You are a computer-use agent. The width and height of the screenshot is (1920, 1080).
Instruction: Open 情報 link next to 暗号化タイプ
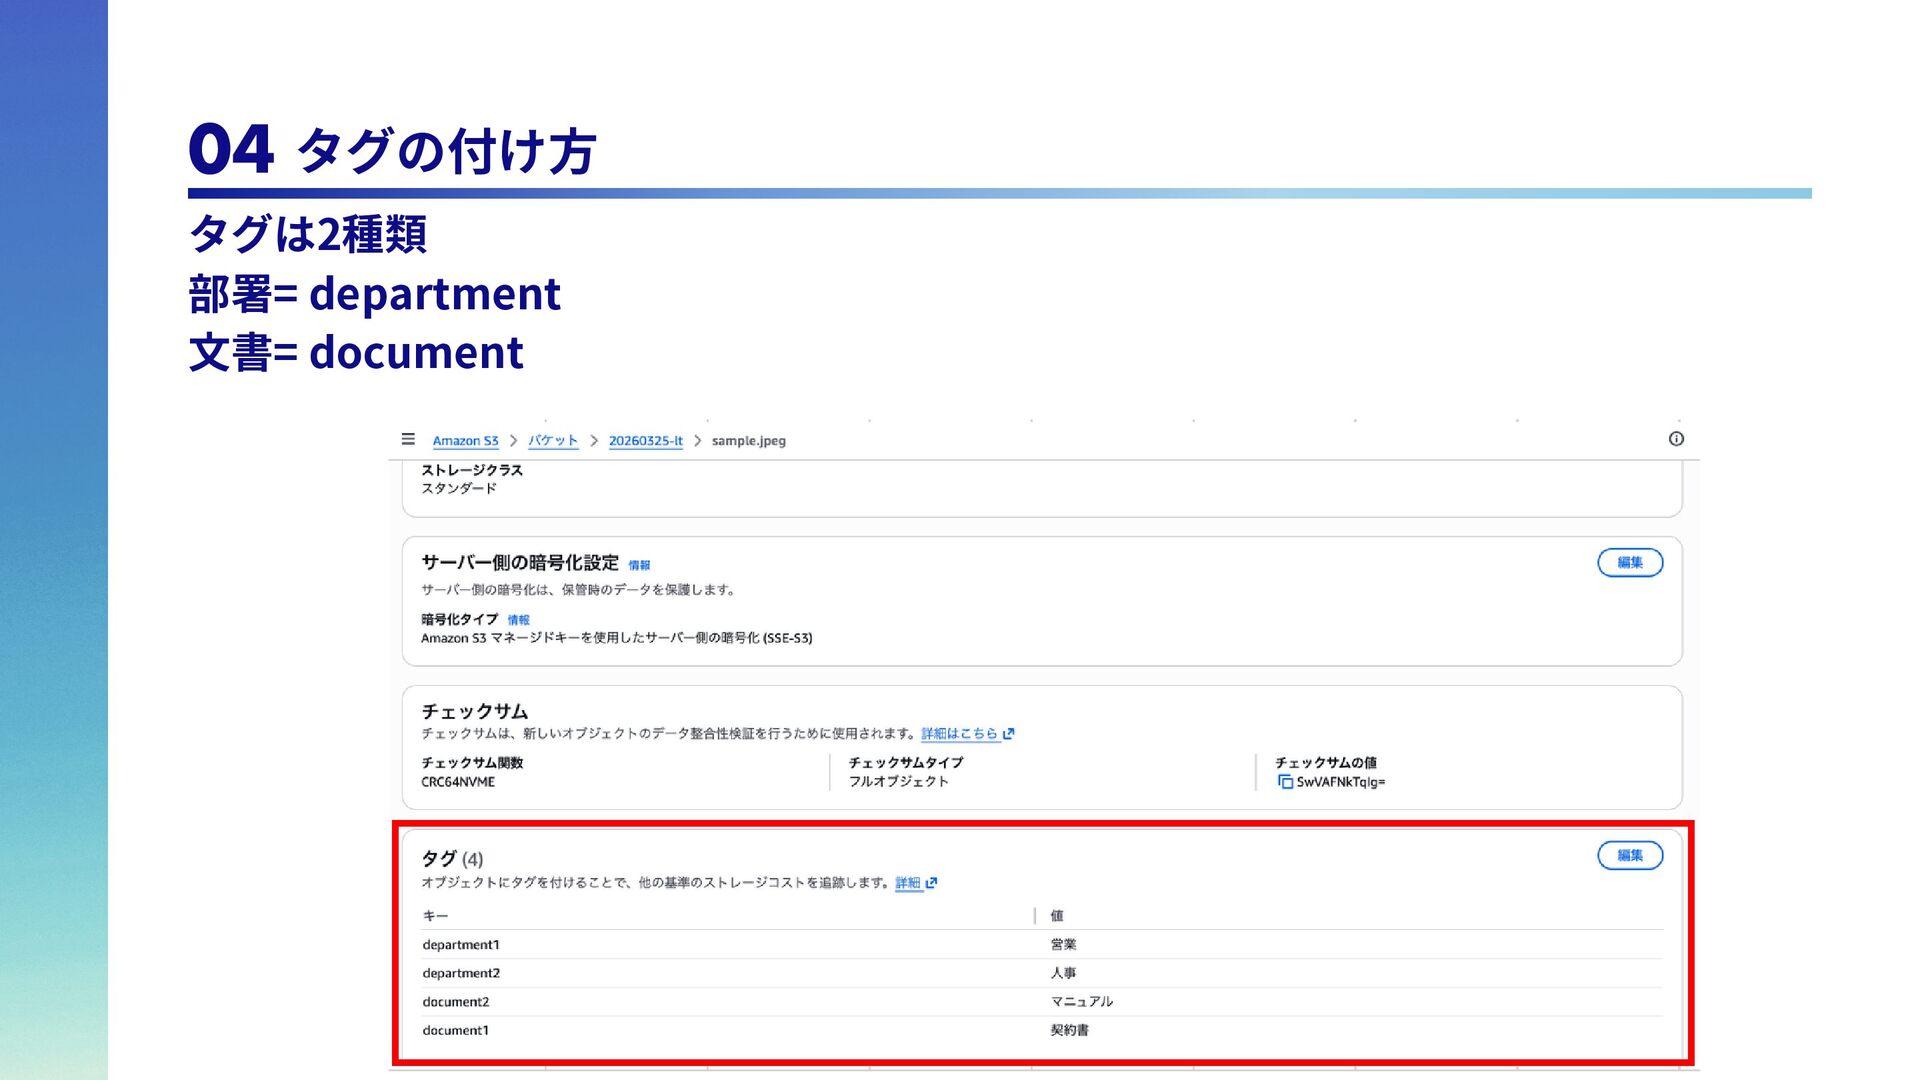[x=518, y=620]
